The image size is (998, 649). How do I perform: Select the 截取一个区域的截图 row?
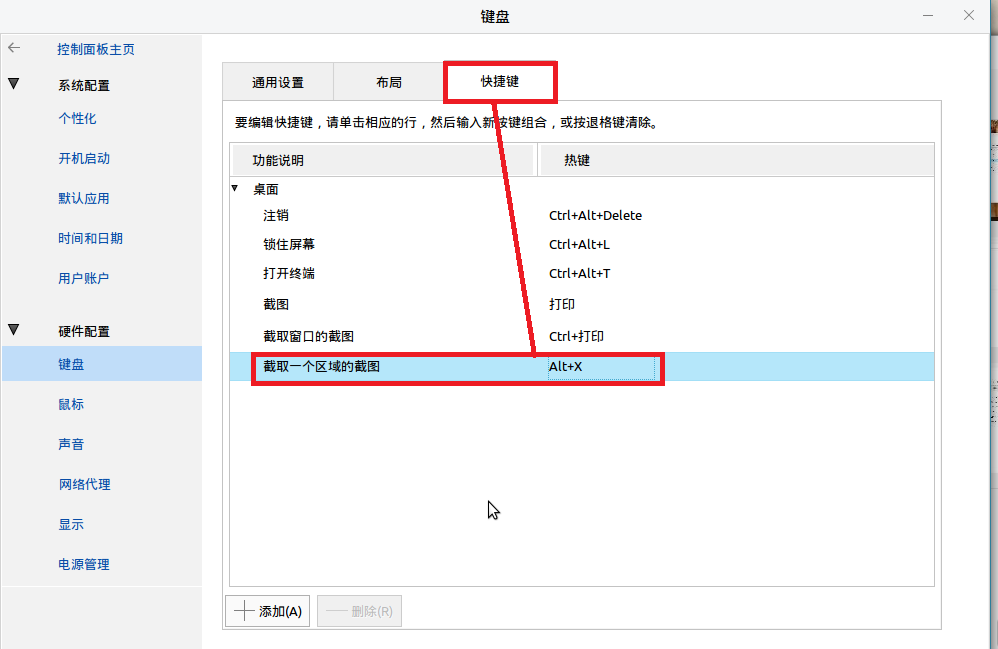coord(582,366)
